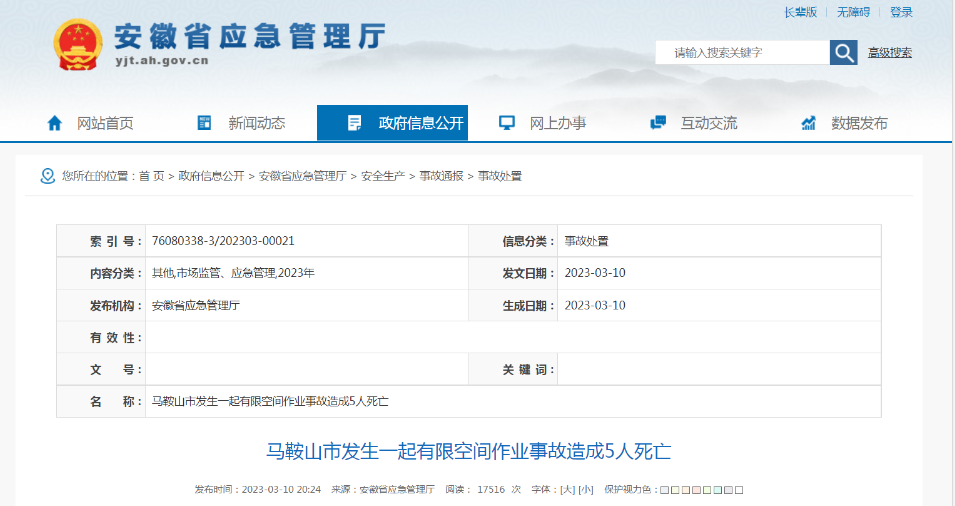The image size is (955, 506).
Task: Click 政府信息公开 in the breadcrumb trail
Action: (211, 176)
